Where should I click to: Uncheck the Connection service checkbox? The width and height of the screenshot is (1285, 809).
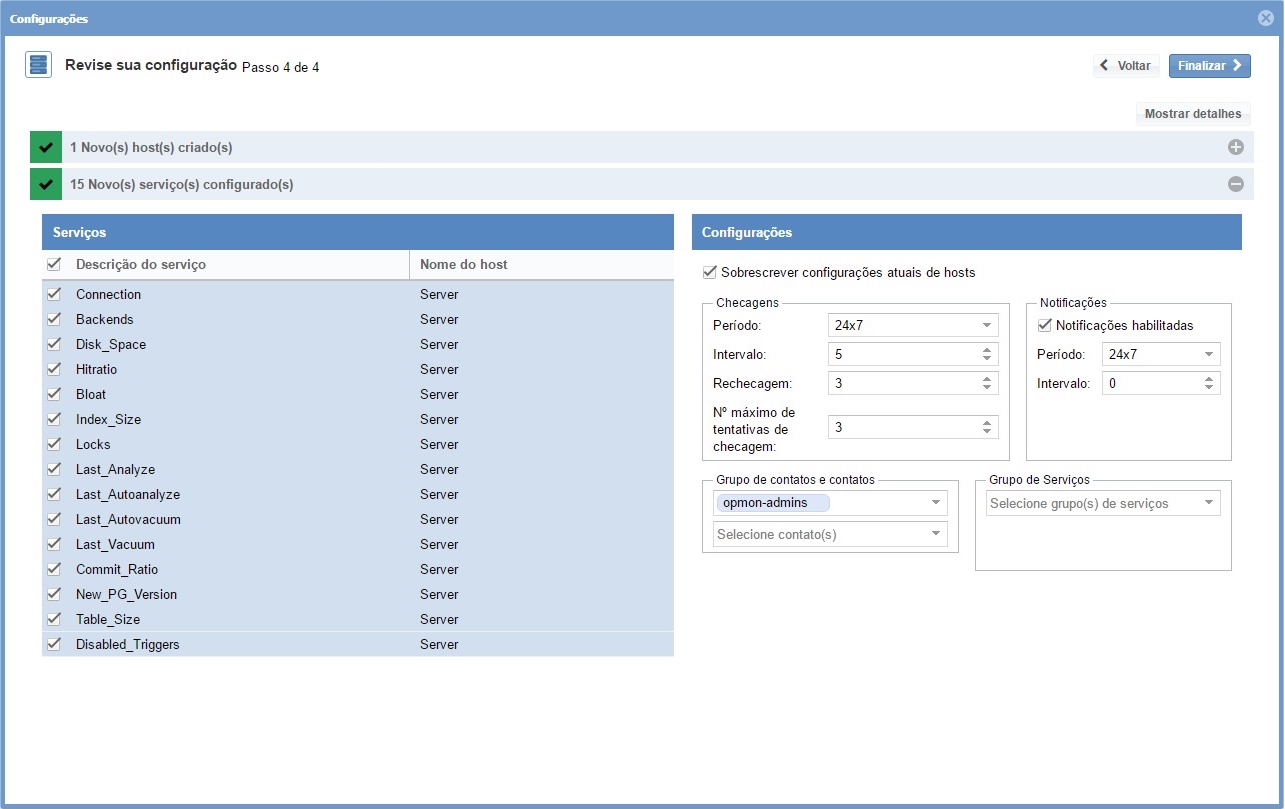click(x=54, y=294)
